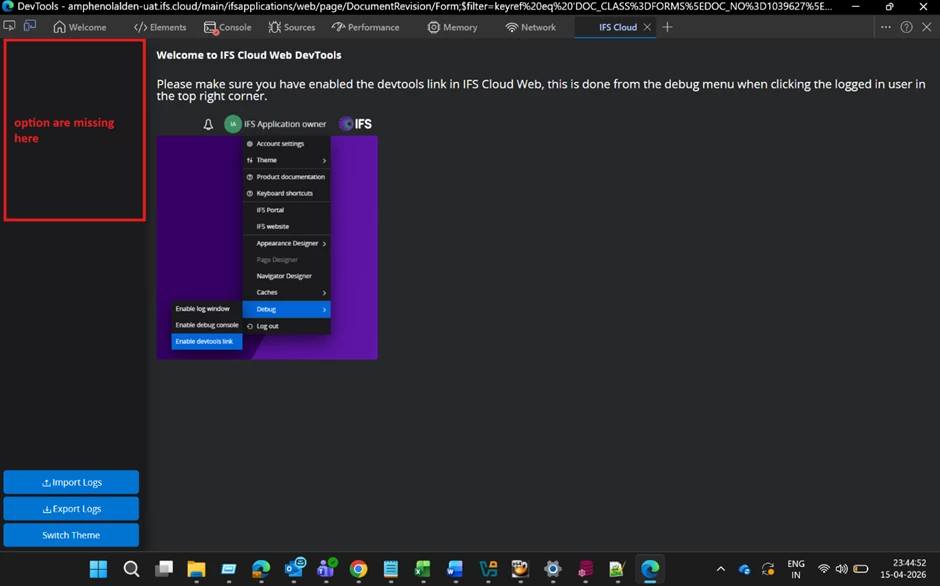Click the Wi-Fi network tray icon
The height and width of the screenshot is (586, 940).
point(824,569)
